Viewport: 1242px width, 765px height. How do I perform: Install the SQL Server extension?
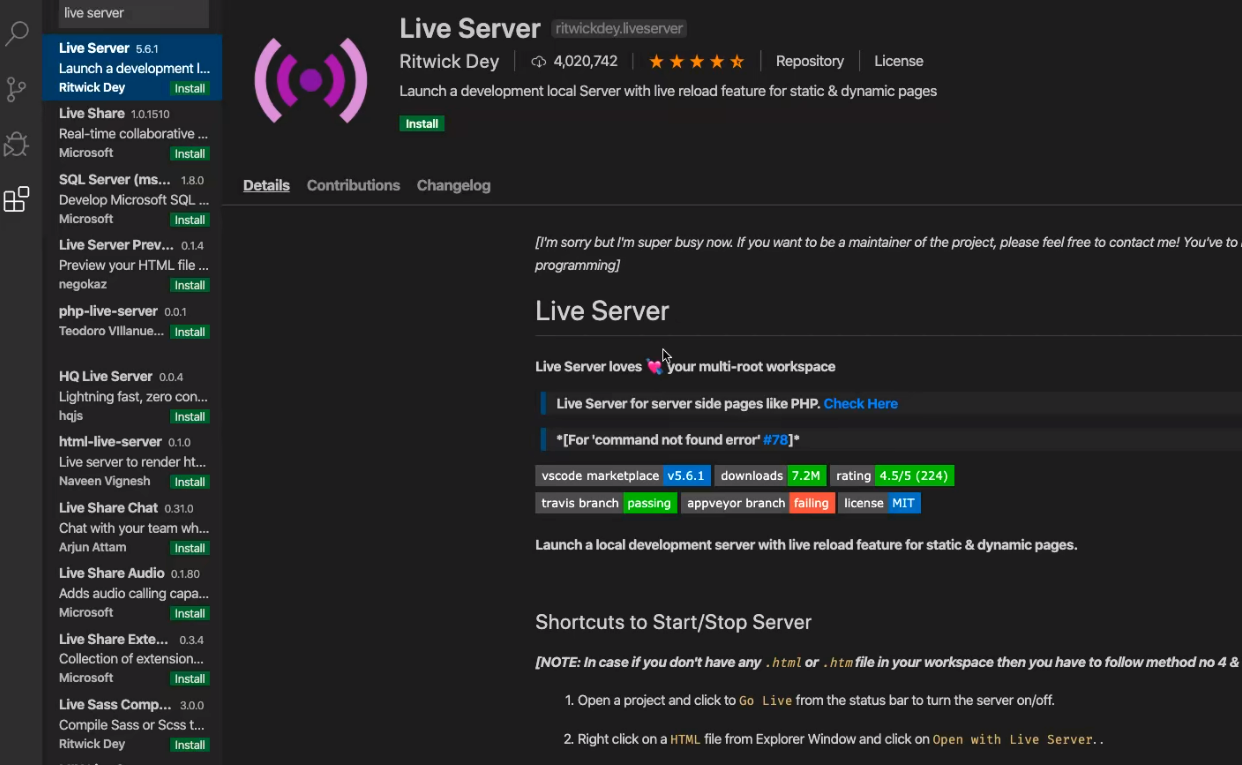click(190, 220)
